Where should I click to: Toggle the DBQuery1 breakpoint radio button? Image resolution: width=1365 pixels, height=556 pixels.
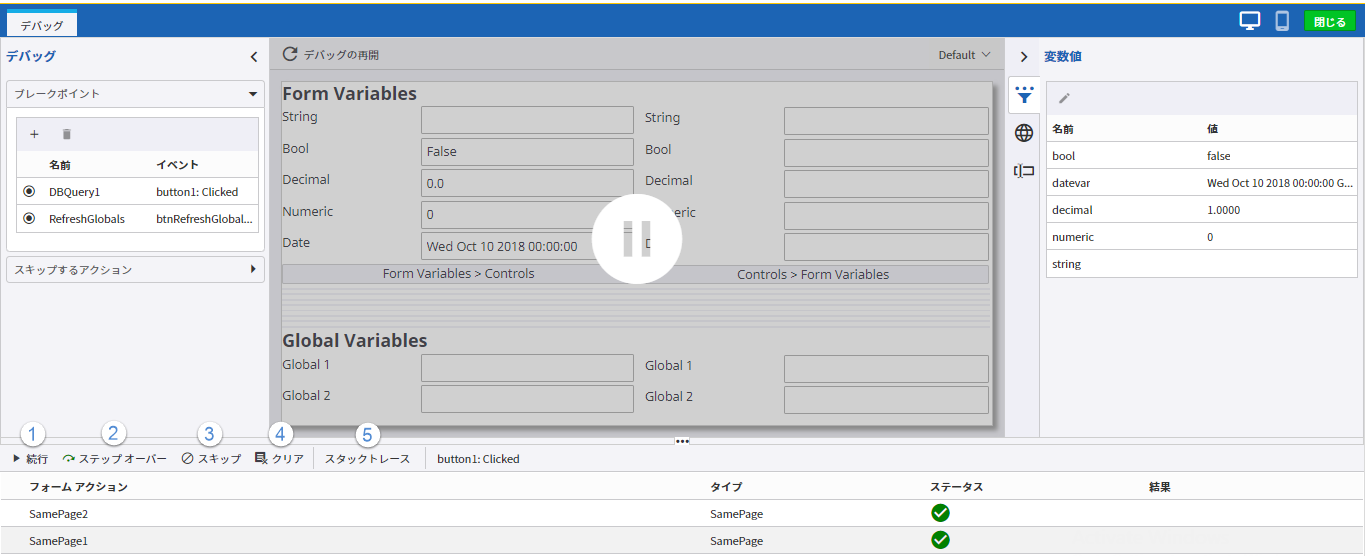click(x=29, y=192)
